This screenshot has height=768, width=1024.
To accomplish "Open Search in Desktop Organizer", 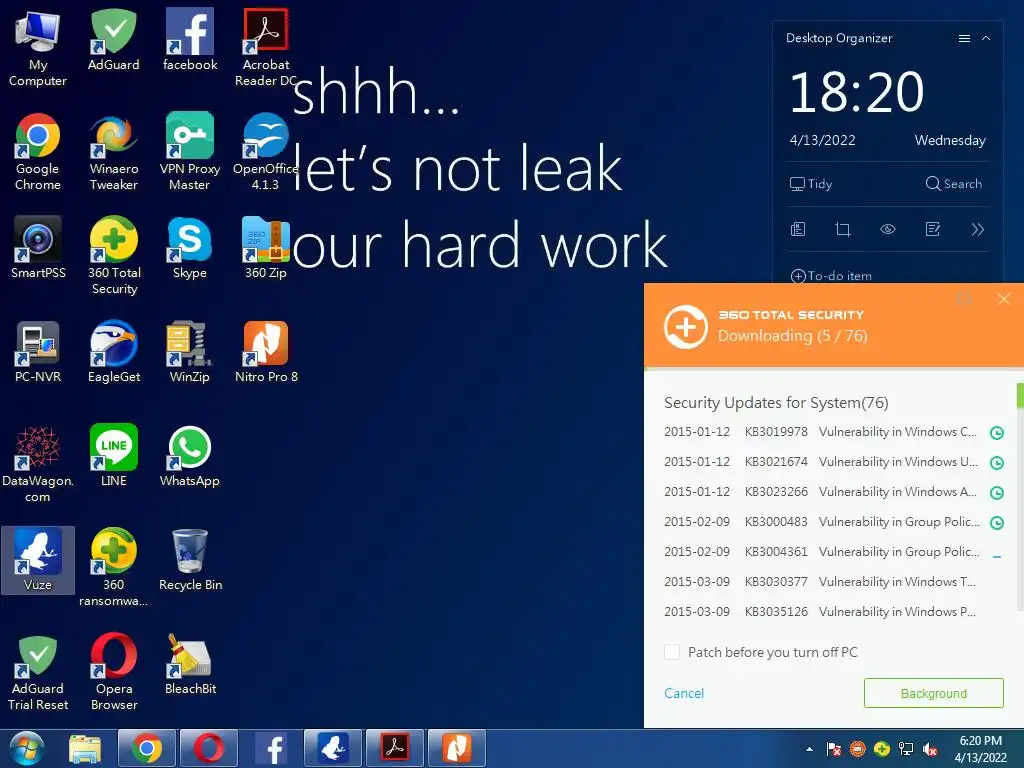I will click(953, 184).
